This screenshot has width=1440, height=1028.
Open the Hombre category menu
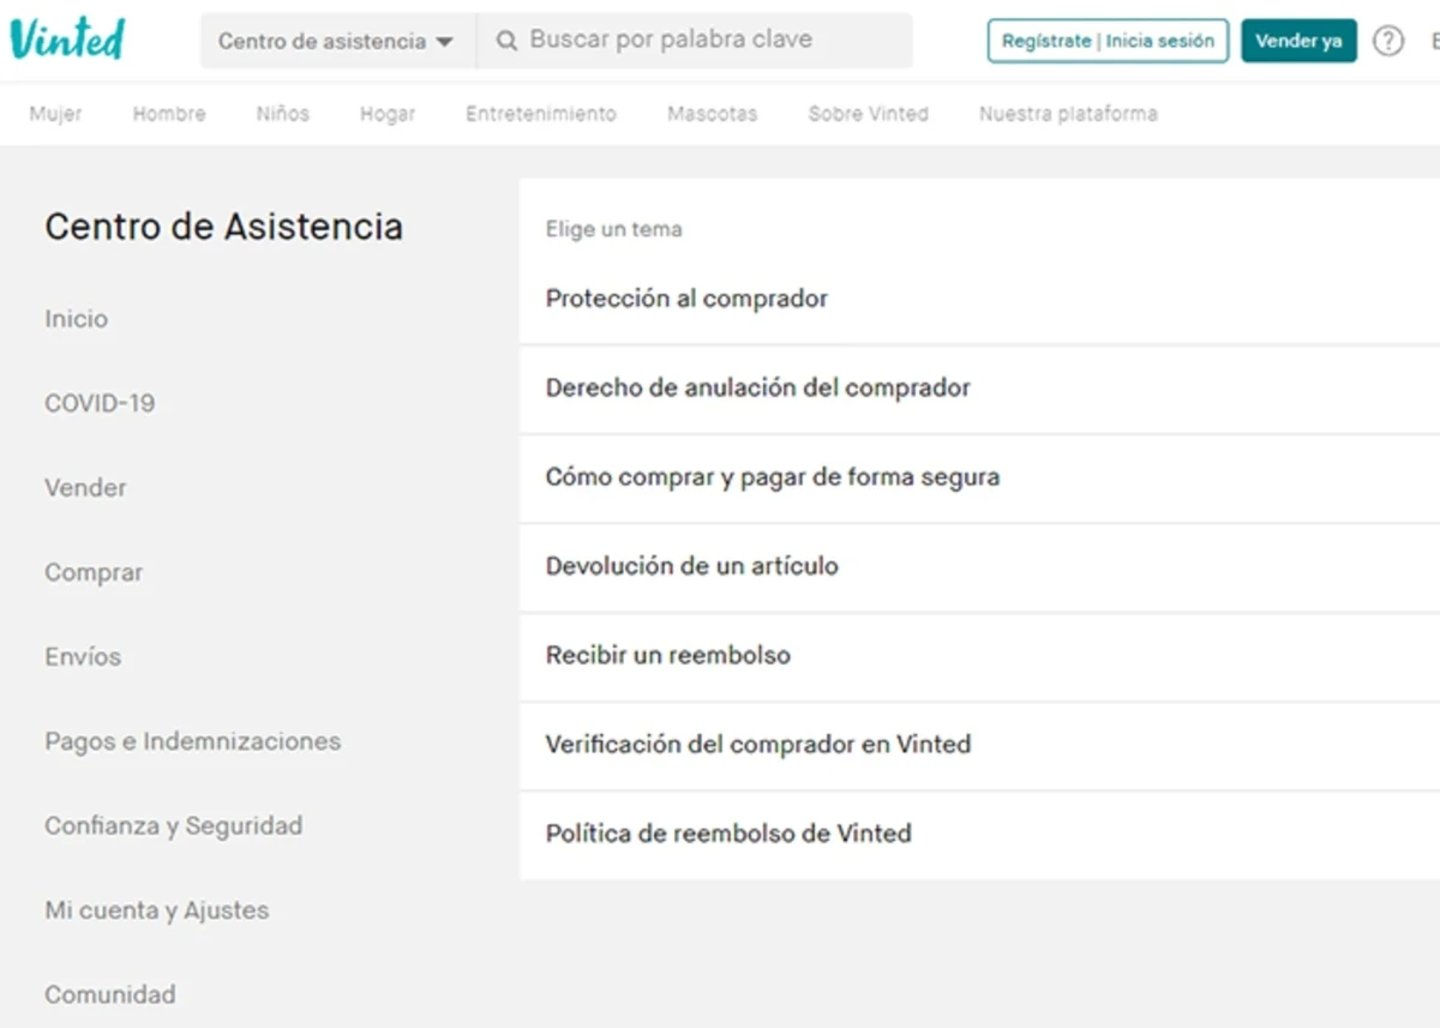(x=169, y=114)
